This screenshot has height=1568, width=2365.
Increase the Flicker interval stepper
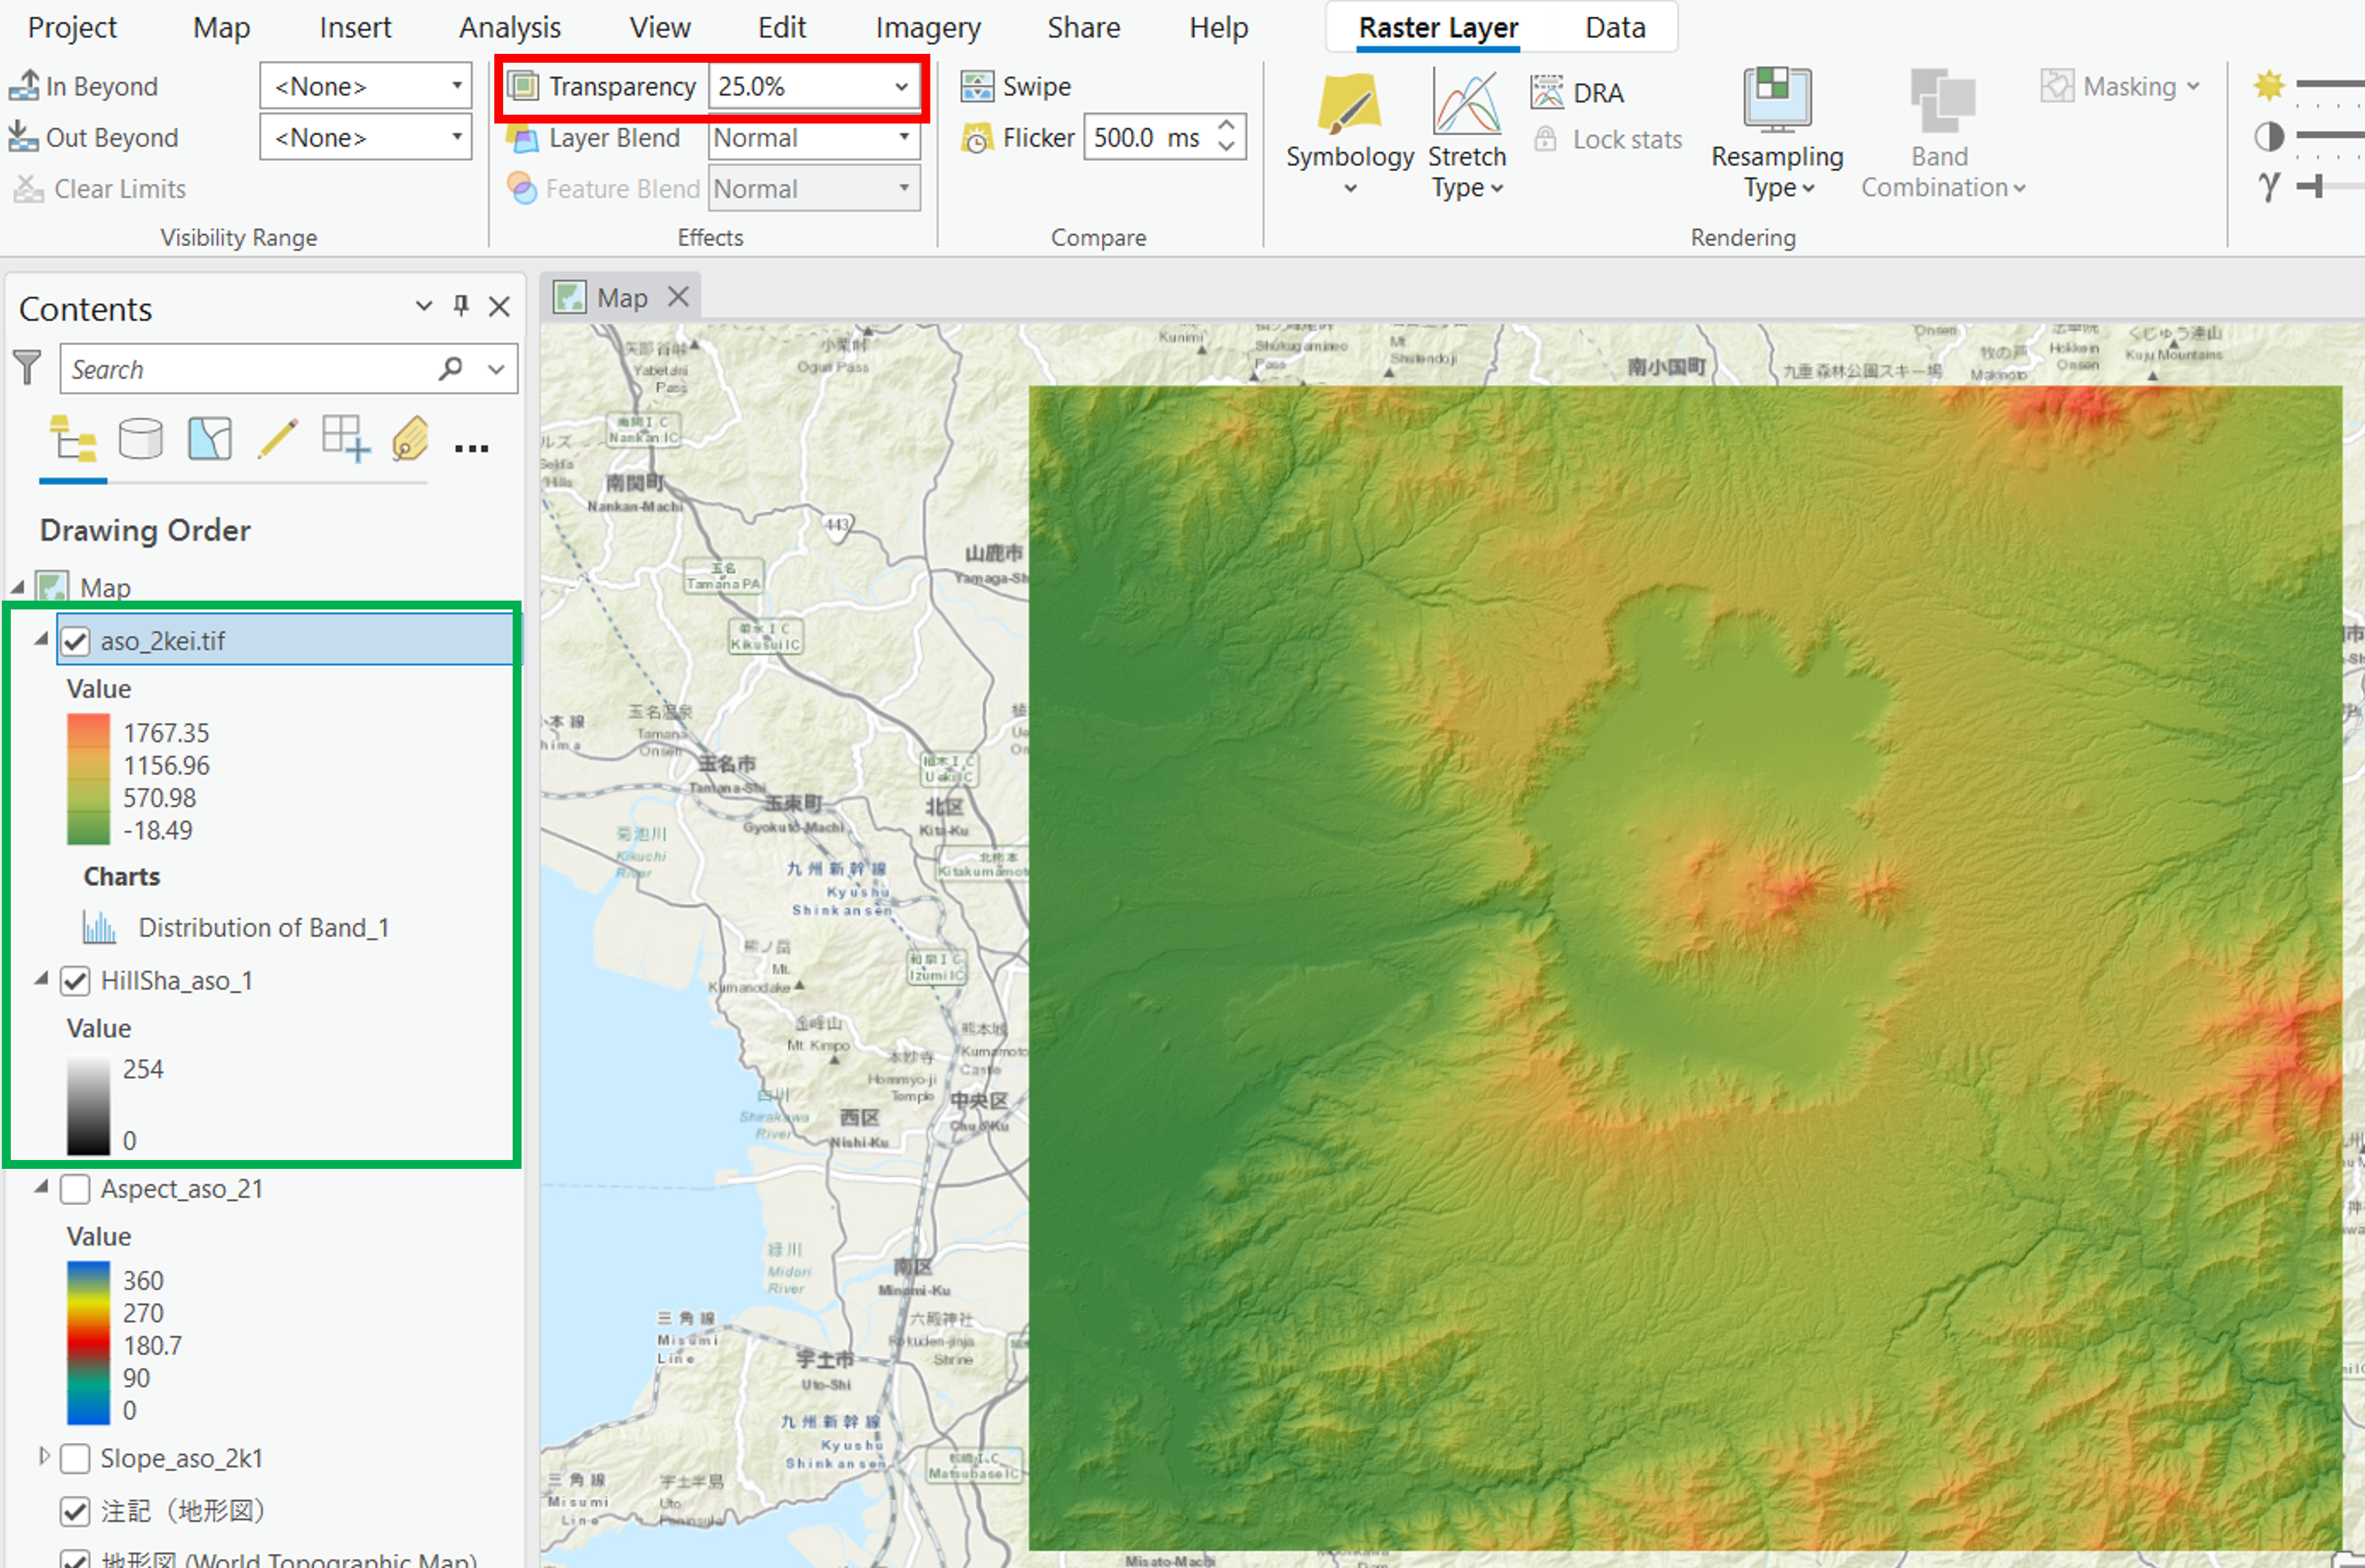click(x=1227, y=126)
